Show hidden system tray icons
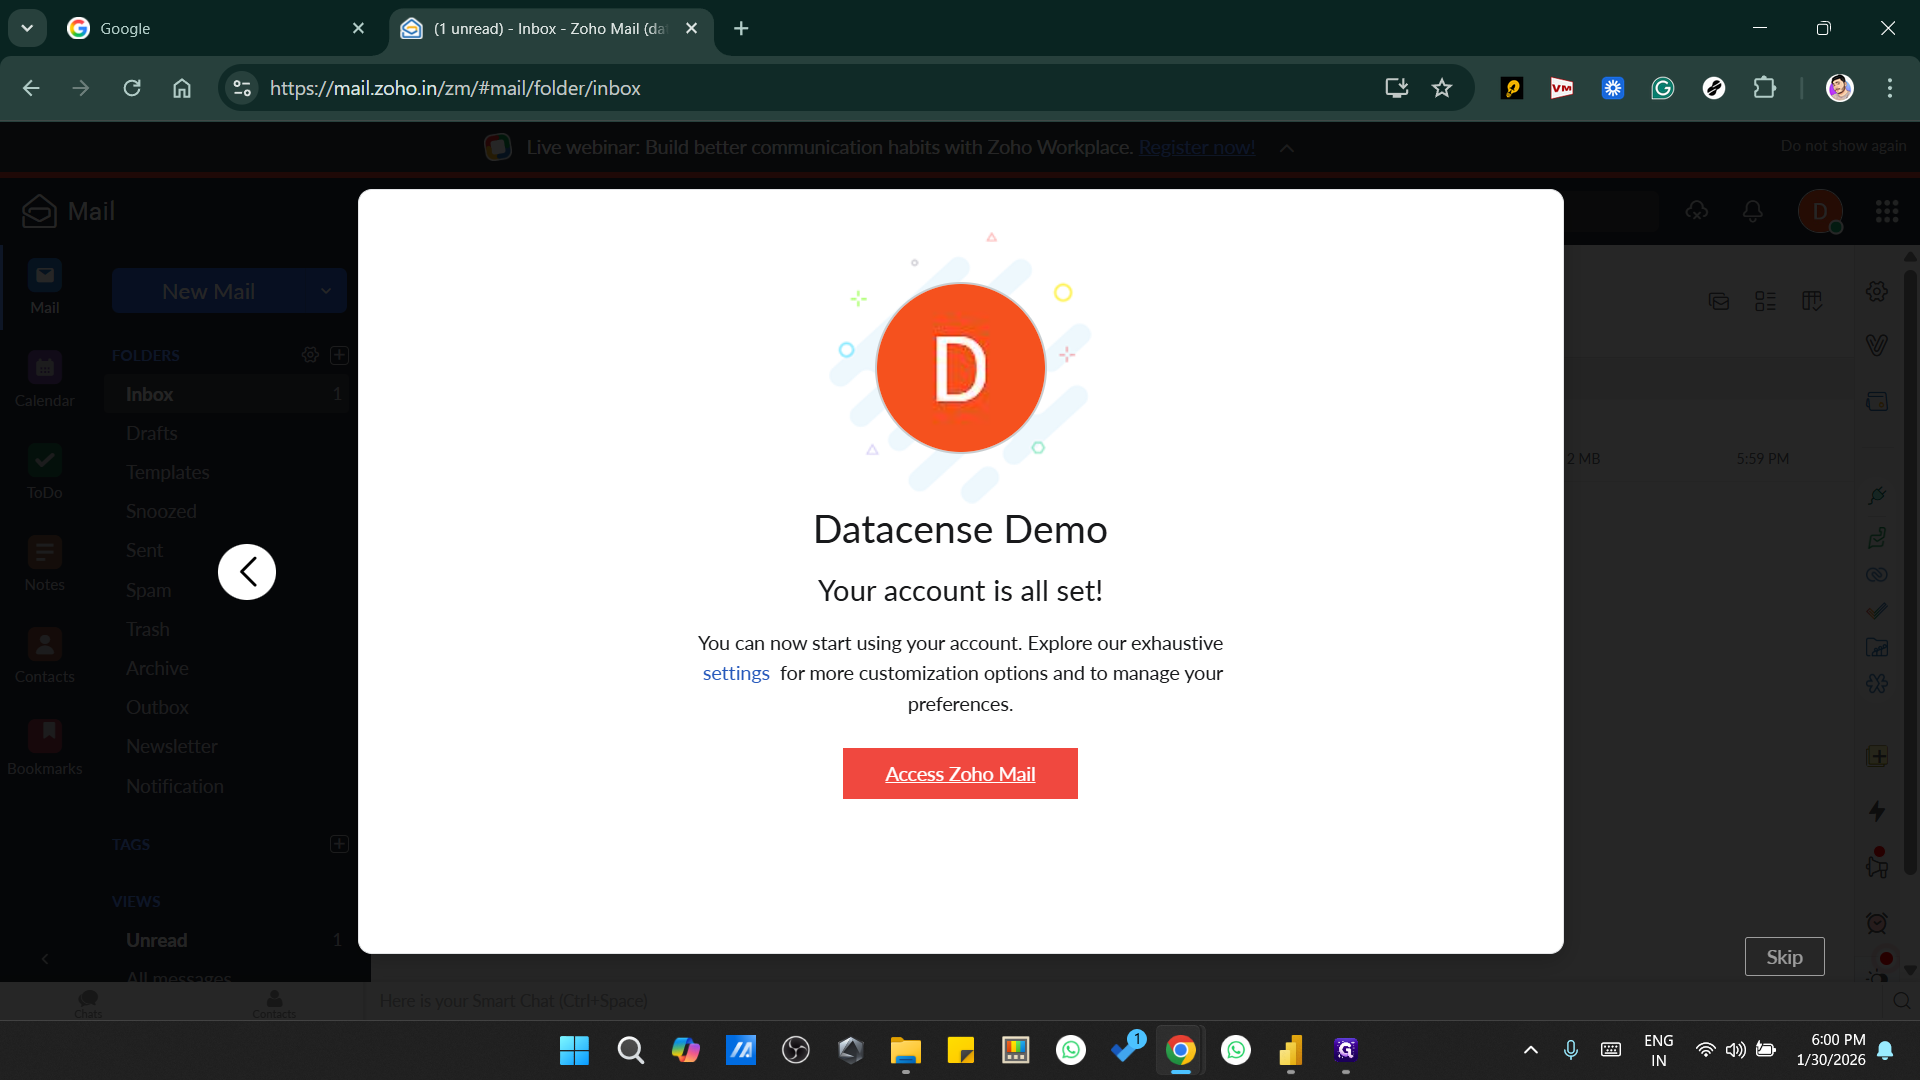Viewport: 1920px width, 1080px height. coord(1530,1050)
